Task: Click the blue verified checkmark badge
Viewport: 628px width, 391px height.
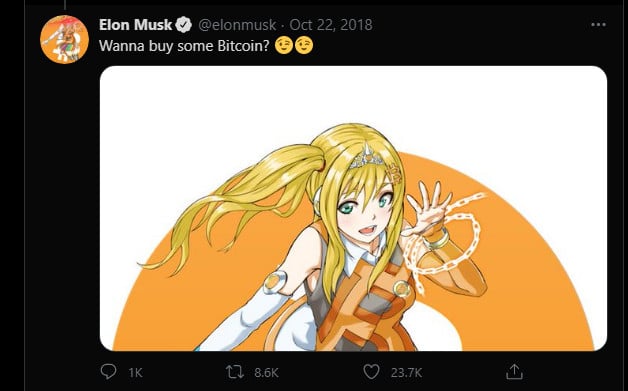Action: tap(184, 25)
